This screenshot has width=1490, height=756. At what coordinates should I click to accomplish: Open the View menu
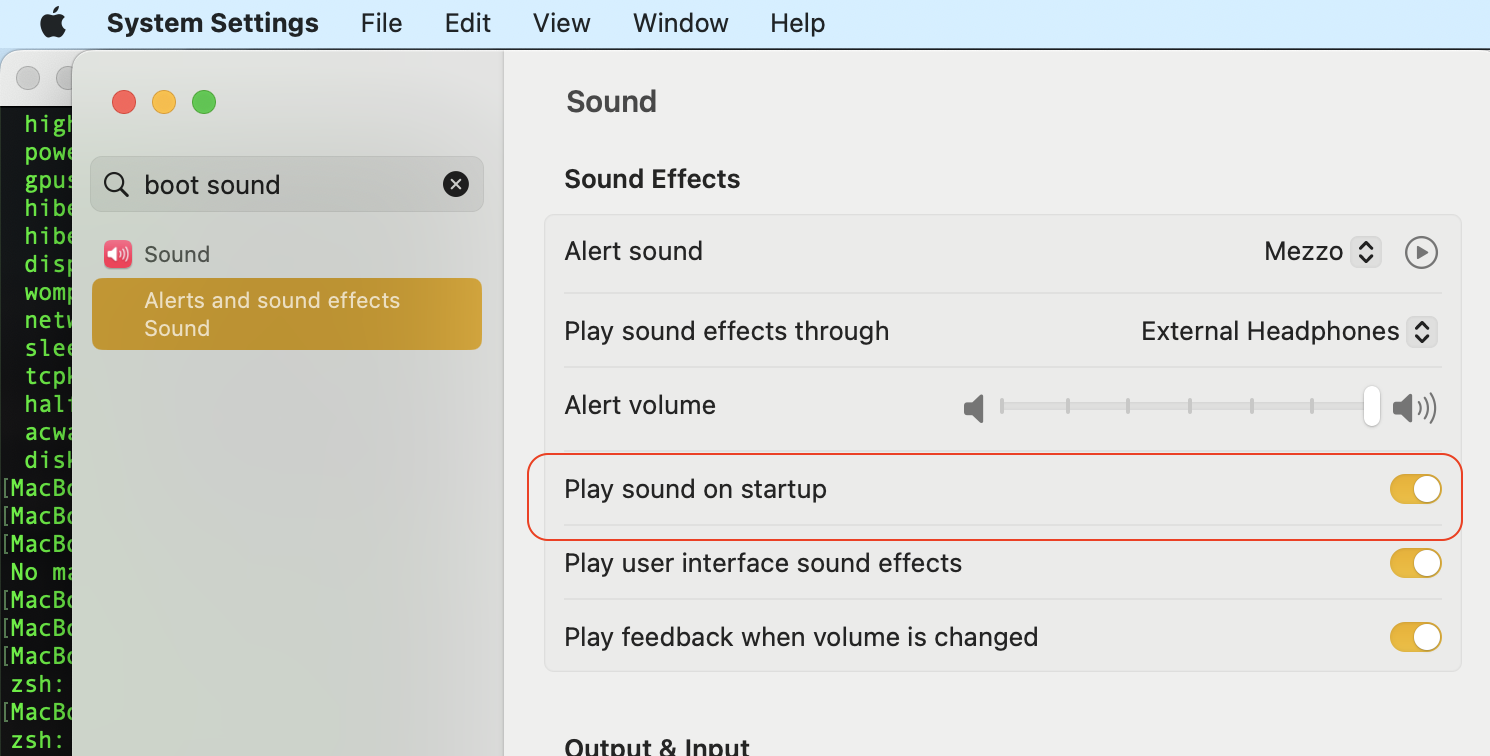pyautogui.click(x=562, y=23)
